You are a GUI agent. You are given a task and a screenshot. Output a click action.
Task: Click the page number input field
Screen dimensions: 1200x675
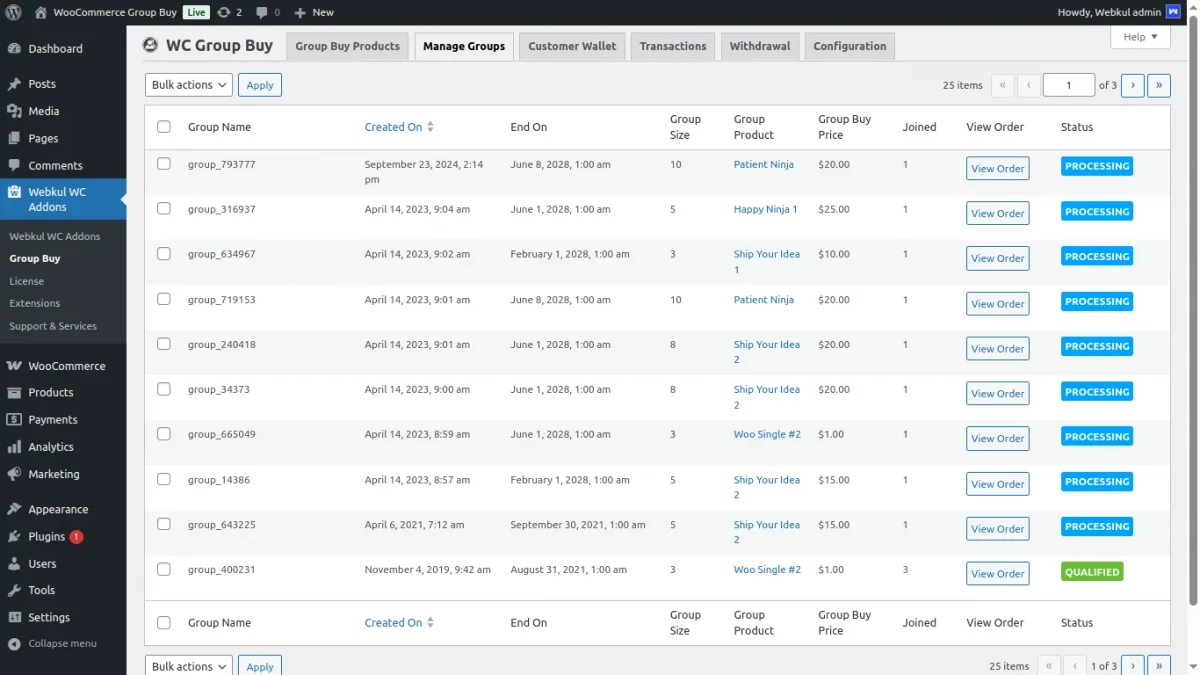(1068, 85)
